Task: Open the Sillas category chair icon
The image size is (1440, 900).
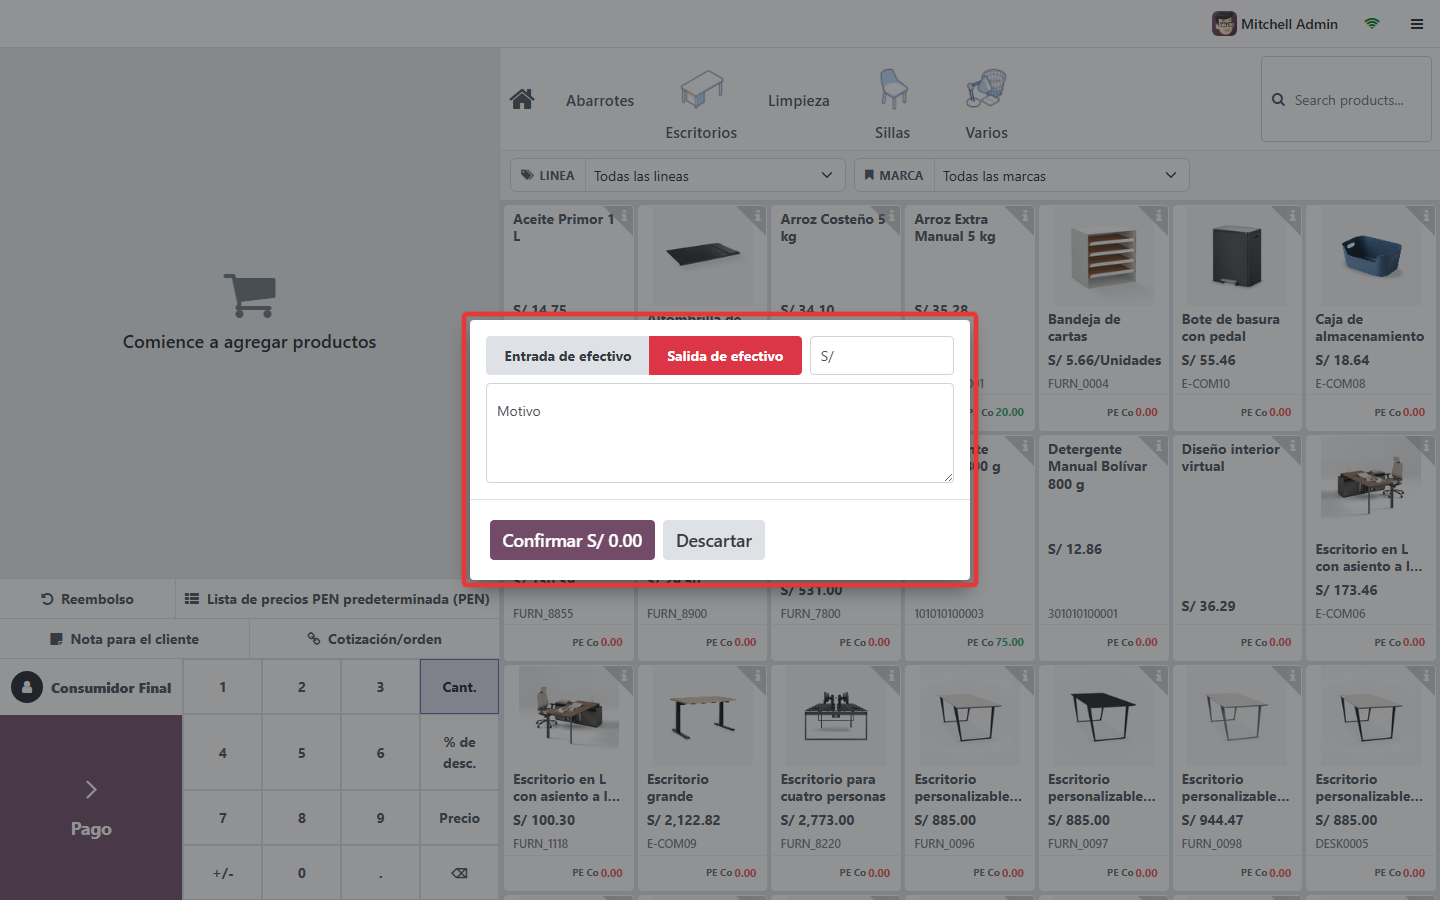Action: 893,90
